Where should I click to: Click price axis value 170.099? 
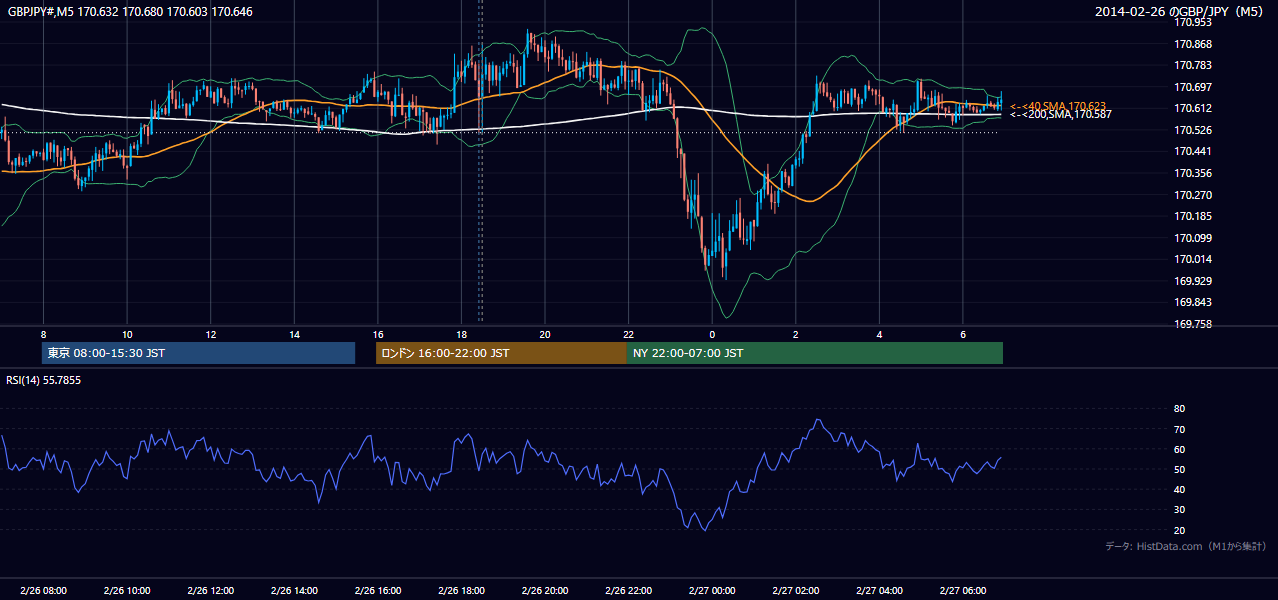coord(1193,238)
